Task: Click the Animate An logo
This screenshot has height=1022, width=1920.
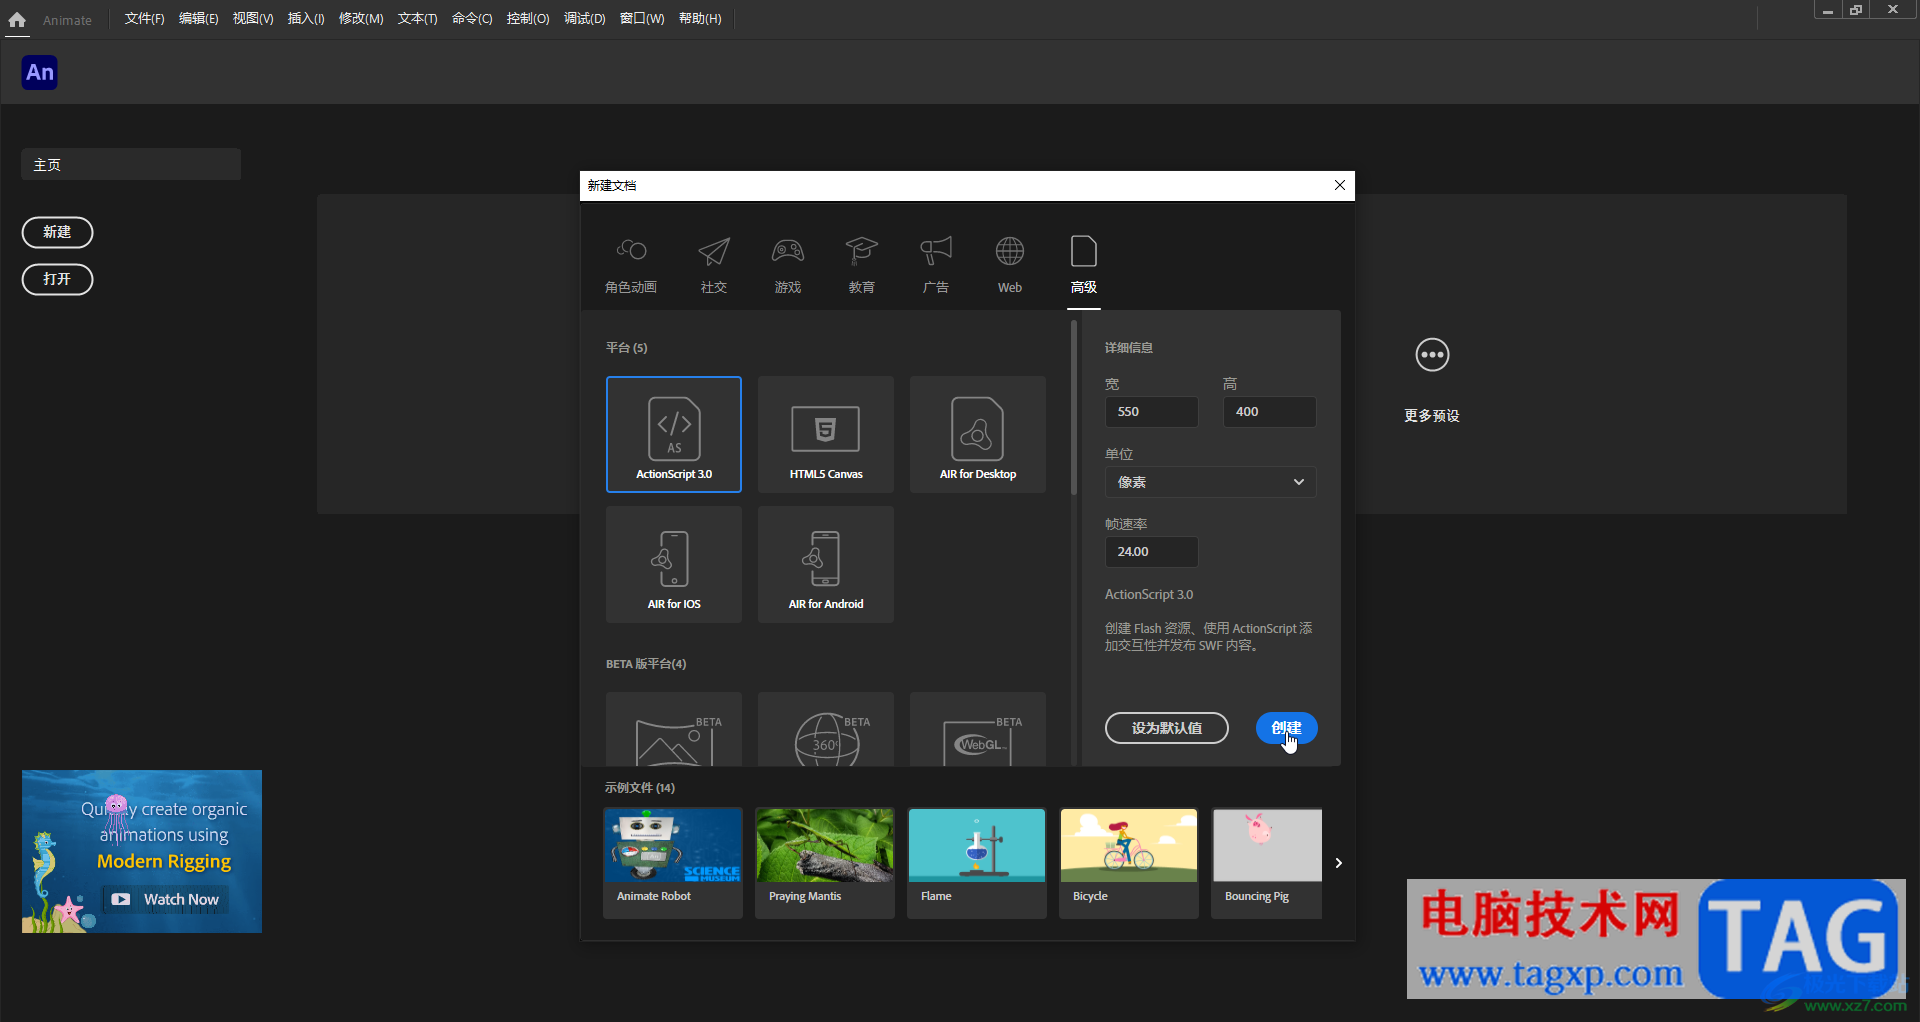Action: (x=40, y=72)
